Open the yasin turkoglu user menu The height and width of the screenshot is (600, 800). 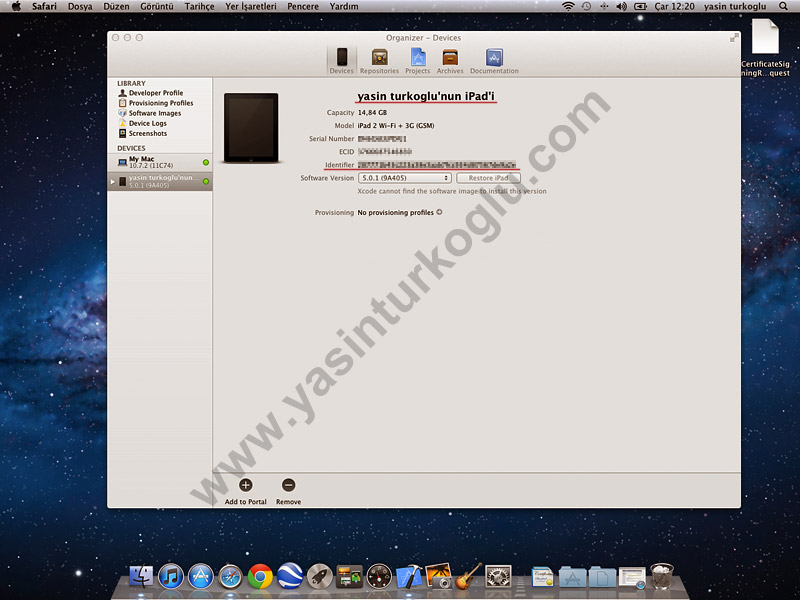click(x=735, y=6)
